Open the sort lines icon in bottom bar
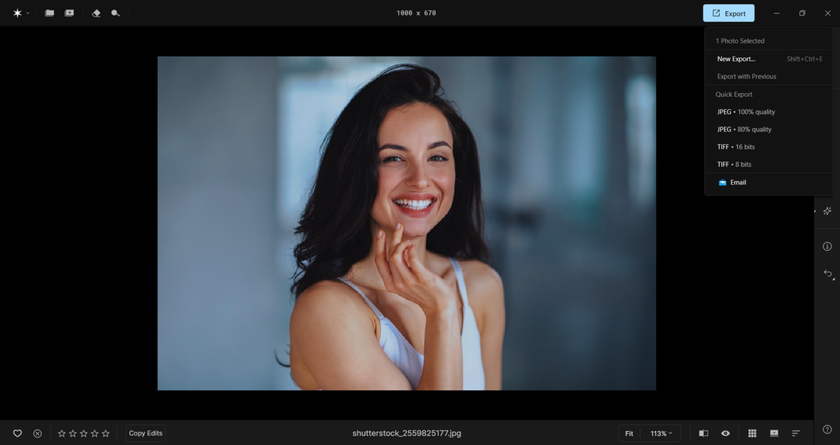The height and width of the screenshot is (445, 840). point(796,433)
